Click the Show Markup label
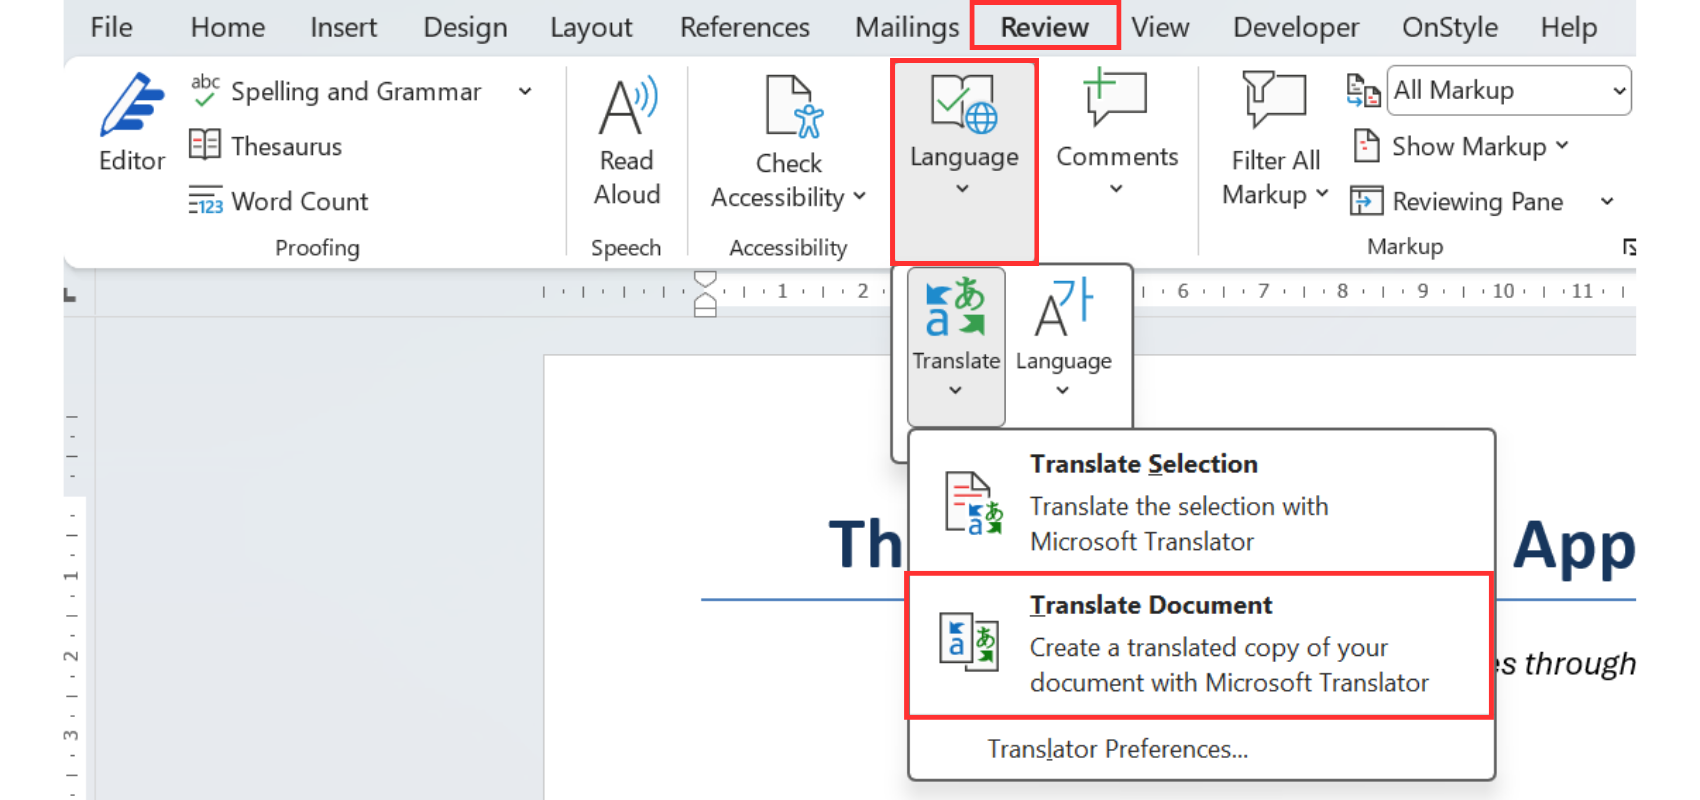This screenshot has width=1700, height=800. (x=1469, y=147)
